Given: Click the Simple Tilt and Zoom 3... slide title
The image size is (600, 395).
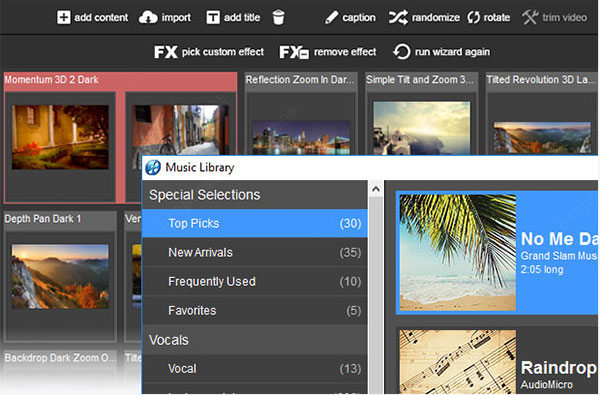Looking at the screenshot, I should [420, 80].
